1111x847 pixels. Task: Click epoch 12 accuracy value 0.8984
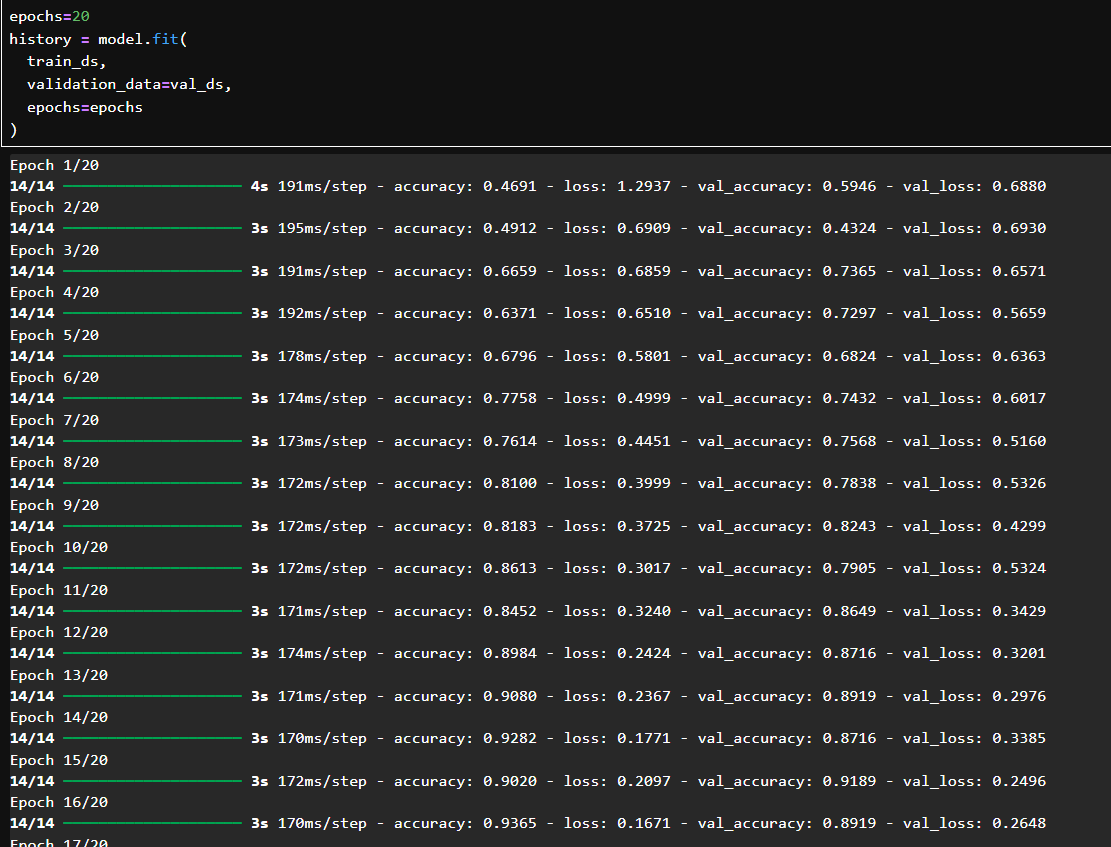click(x=510, y=654)
